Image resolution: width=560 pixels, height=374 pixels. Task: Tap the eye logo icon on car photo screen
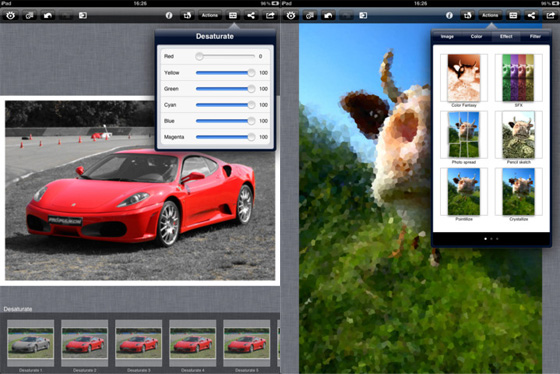pyautogui.click(x=10, y=15)
